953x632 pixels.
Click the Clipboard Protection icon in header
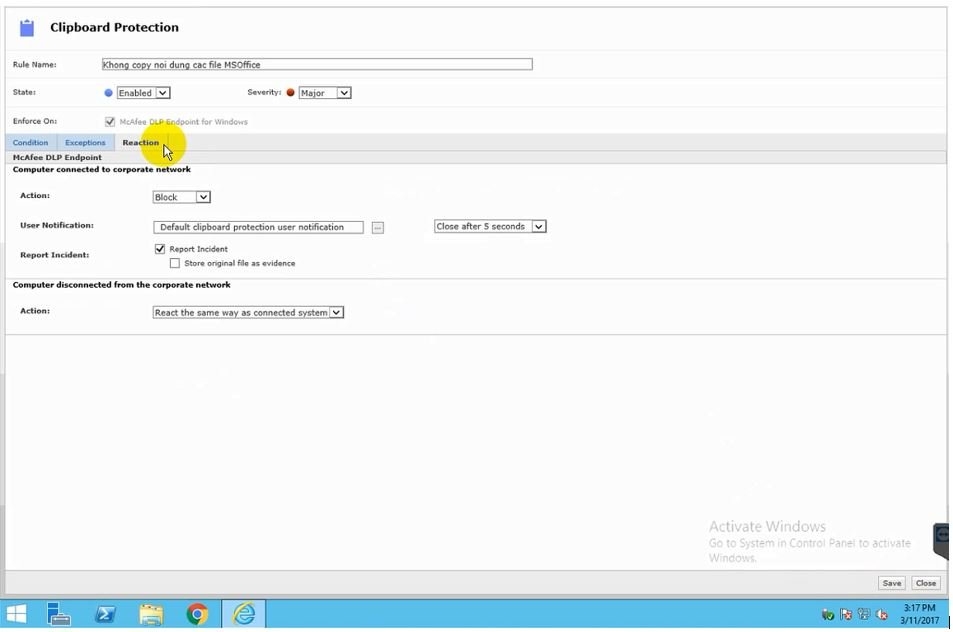(27, 28)
